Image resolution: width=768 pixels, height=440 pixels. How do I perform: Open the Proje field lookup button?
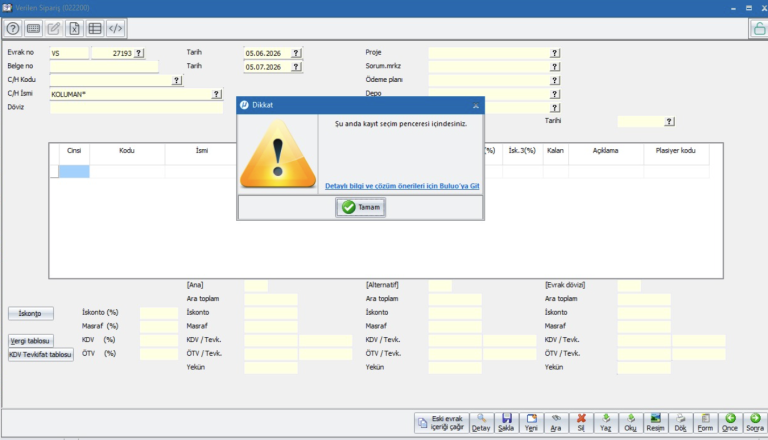pos(554,53)
